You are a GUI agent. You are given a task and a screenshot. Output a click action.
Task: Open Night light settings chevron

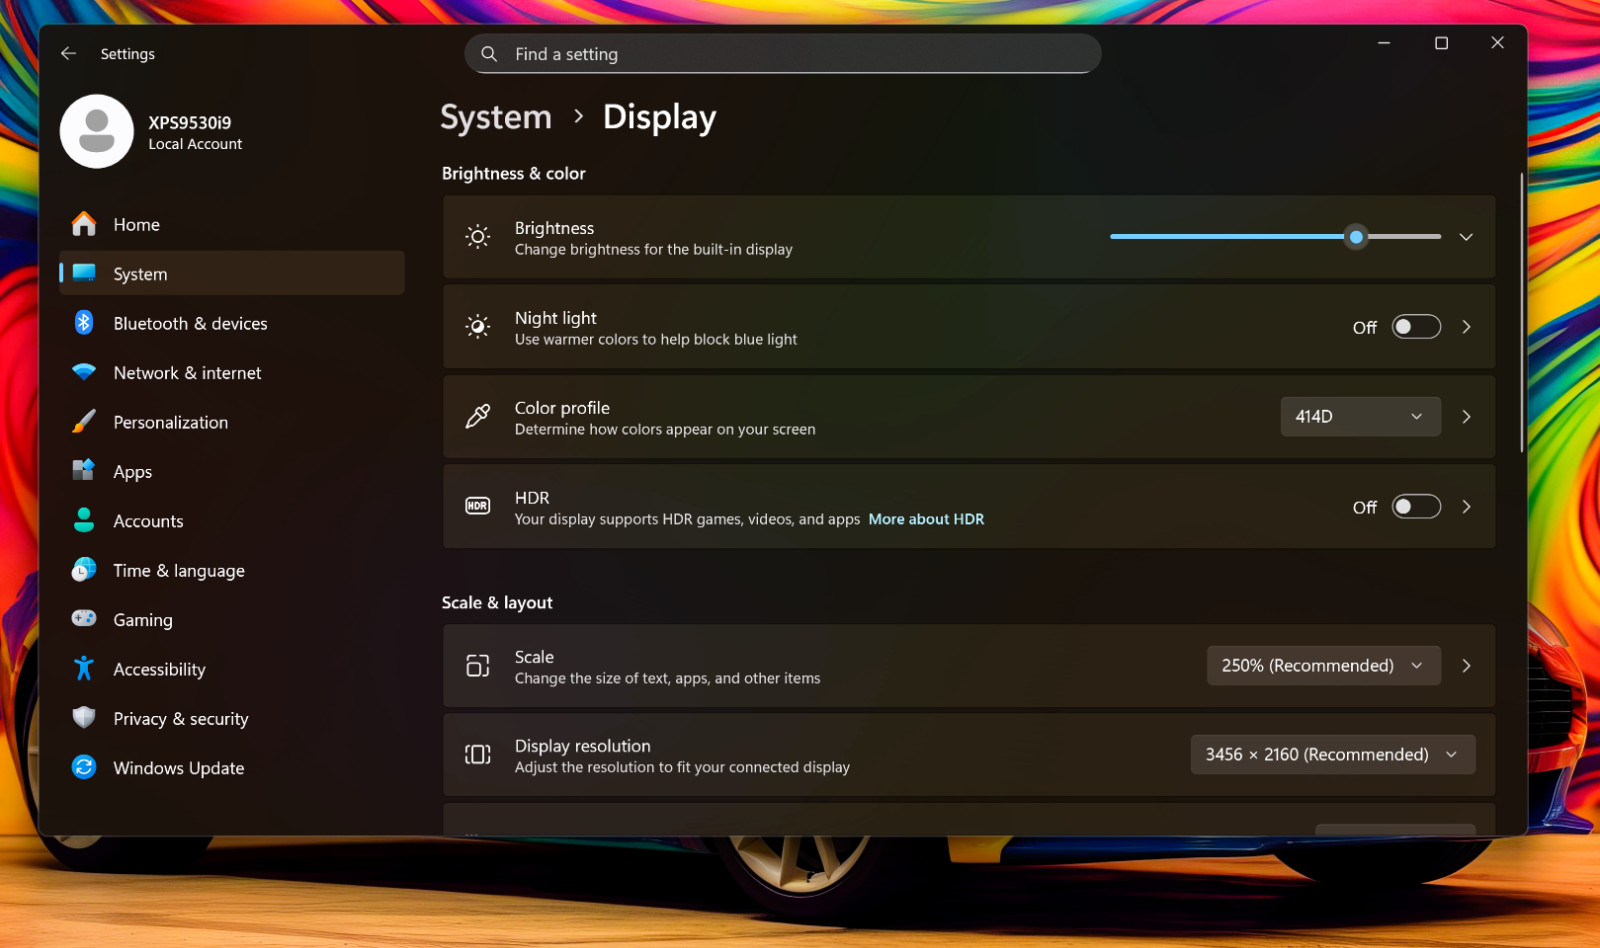[1466, 327]
